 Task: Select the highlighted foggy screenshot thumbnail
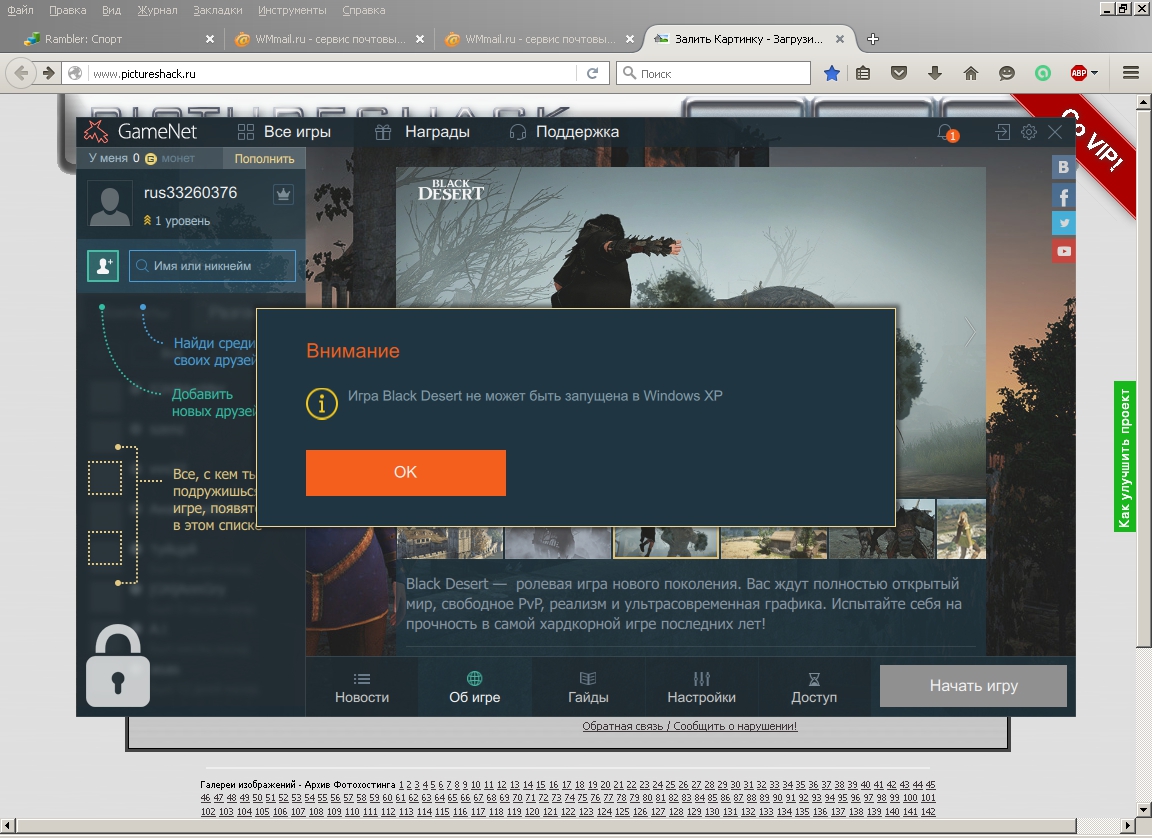666,543
